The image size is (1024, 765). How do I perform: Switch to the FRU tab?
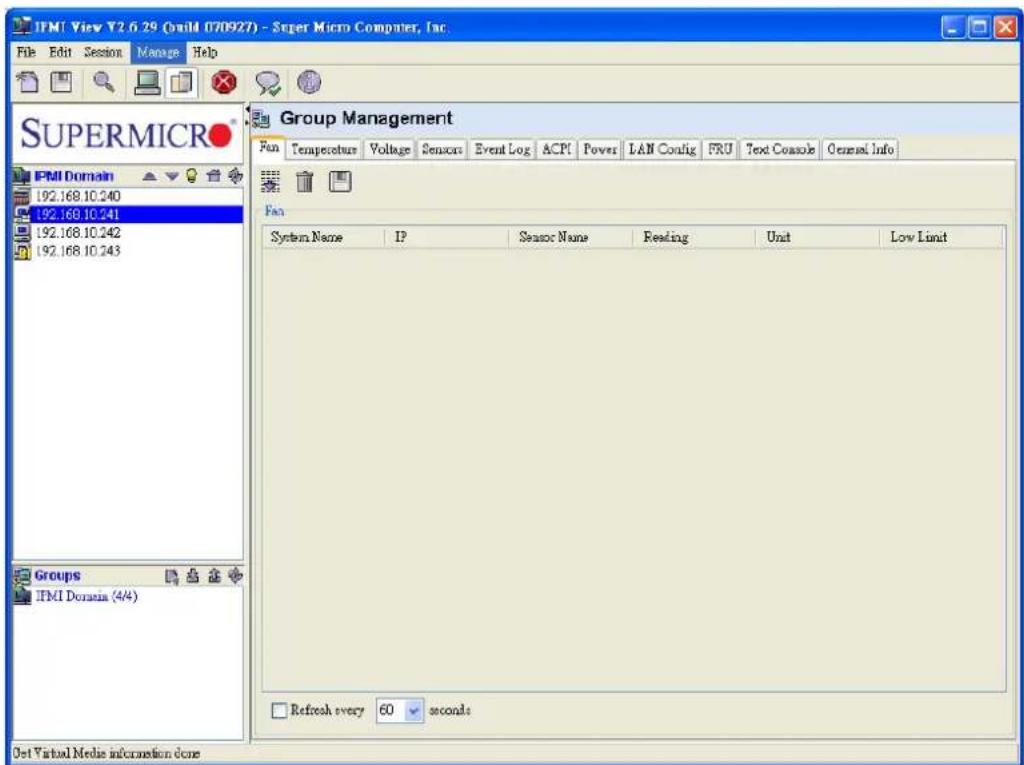(x=720, y=150)
